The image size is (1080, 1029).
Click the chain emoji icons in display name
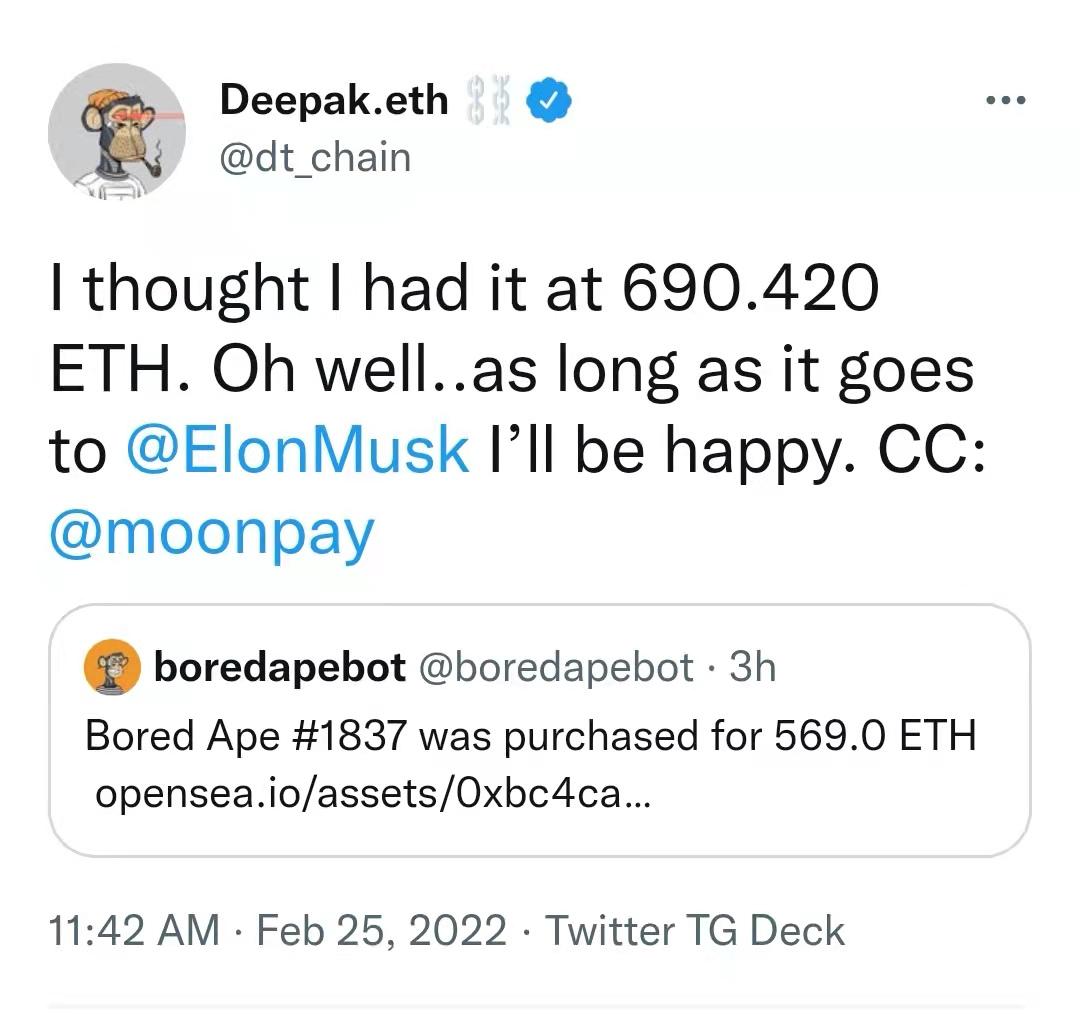click(489, 98)
